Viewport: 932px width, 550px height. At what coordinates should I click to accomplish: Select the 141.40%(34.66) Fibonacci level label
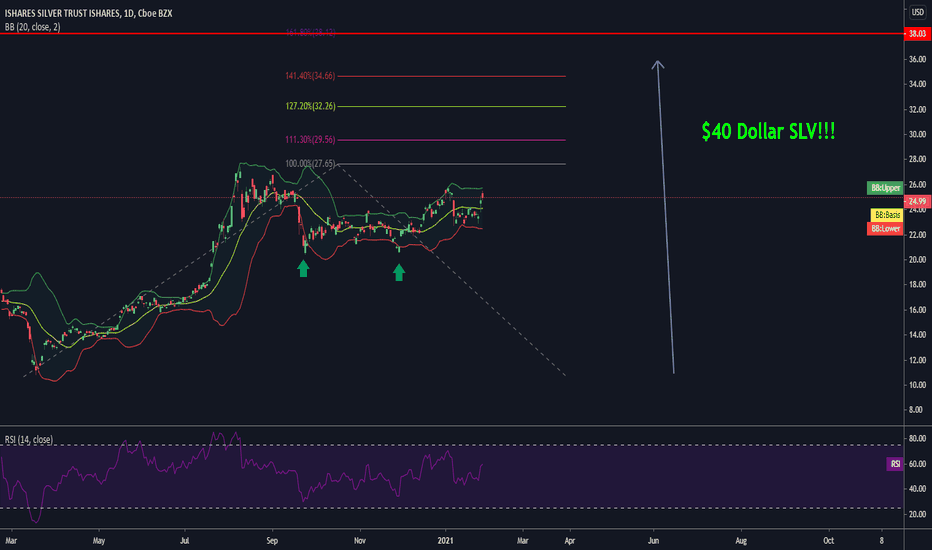(x=310, y=76)
